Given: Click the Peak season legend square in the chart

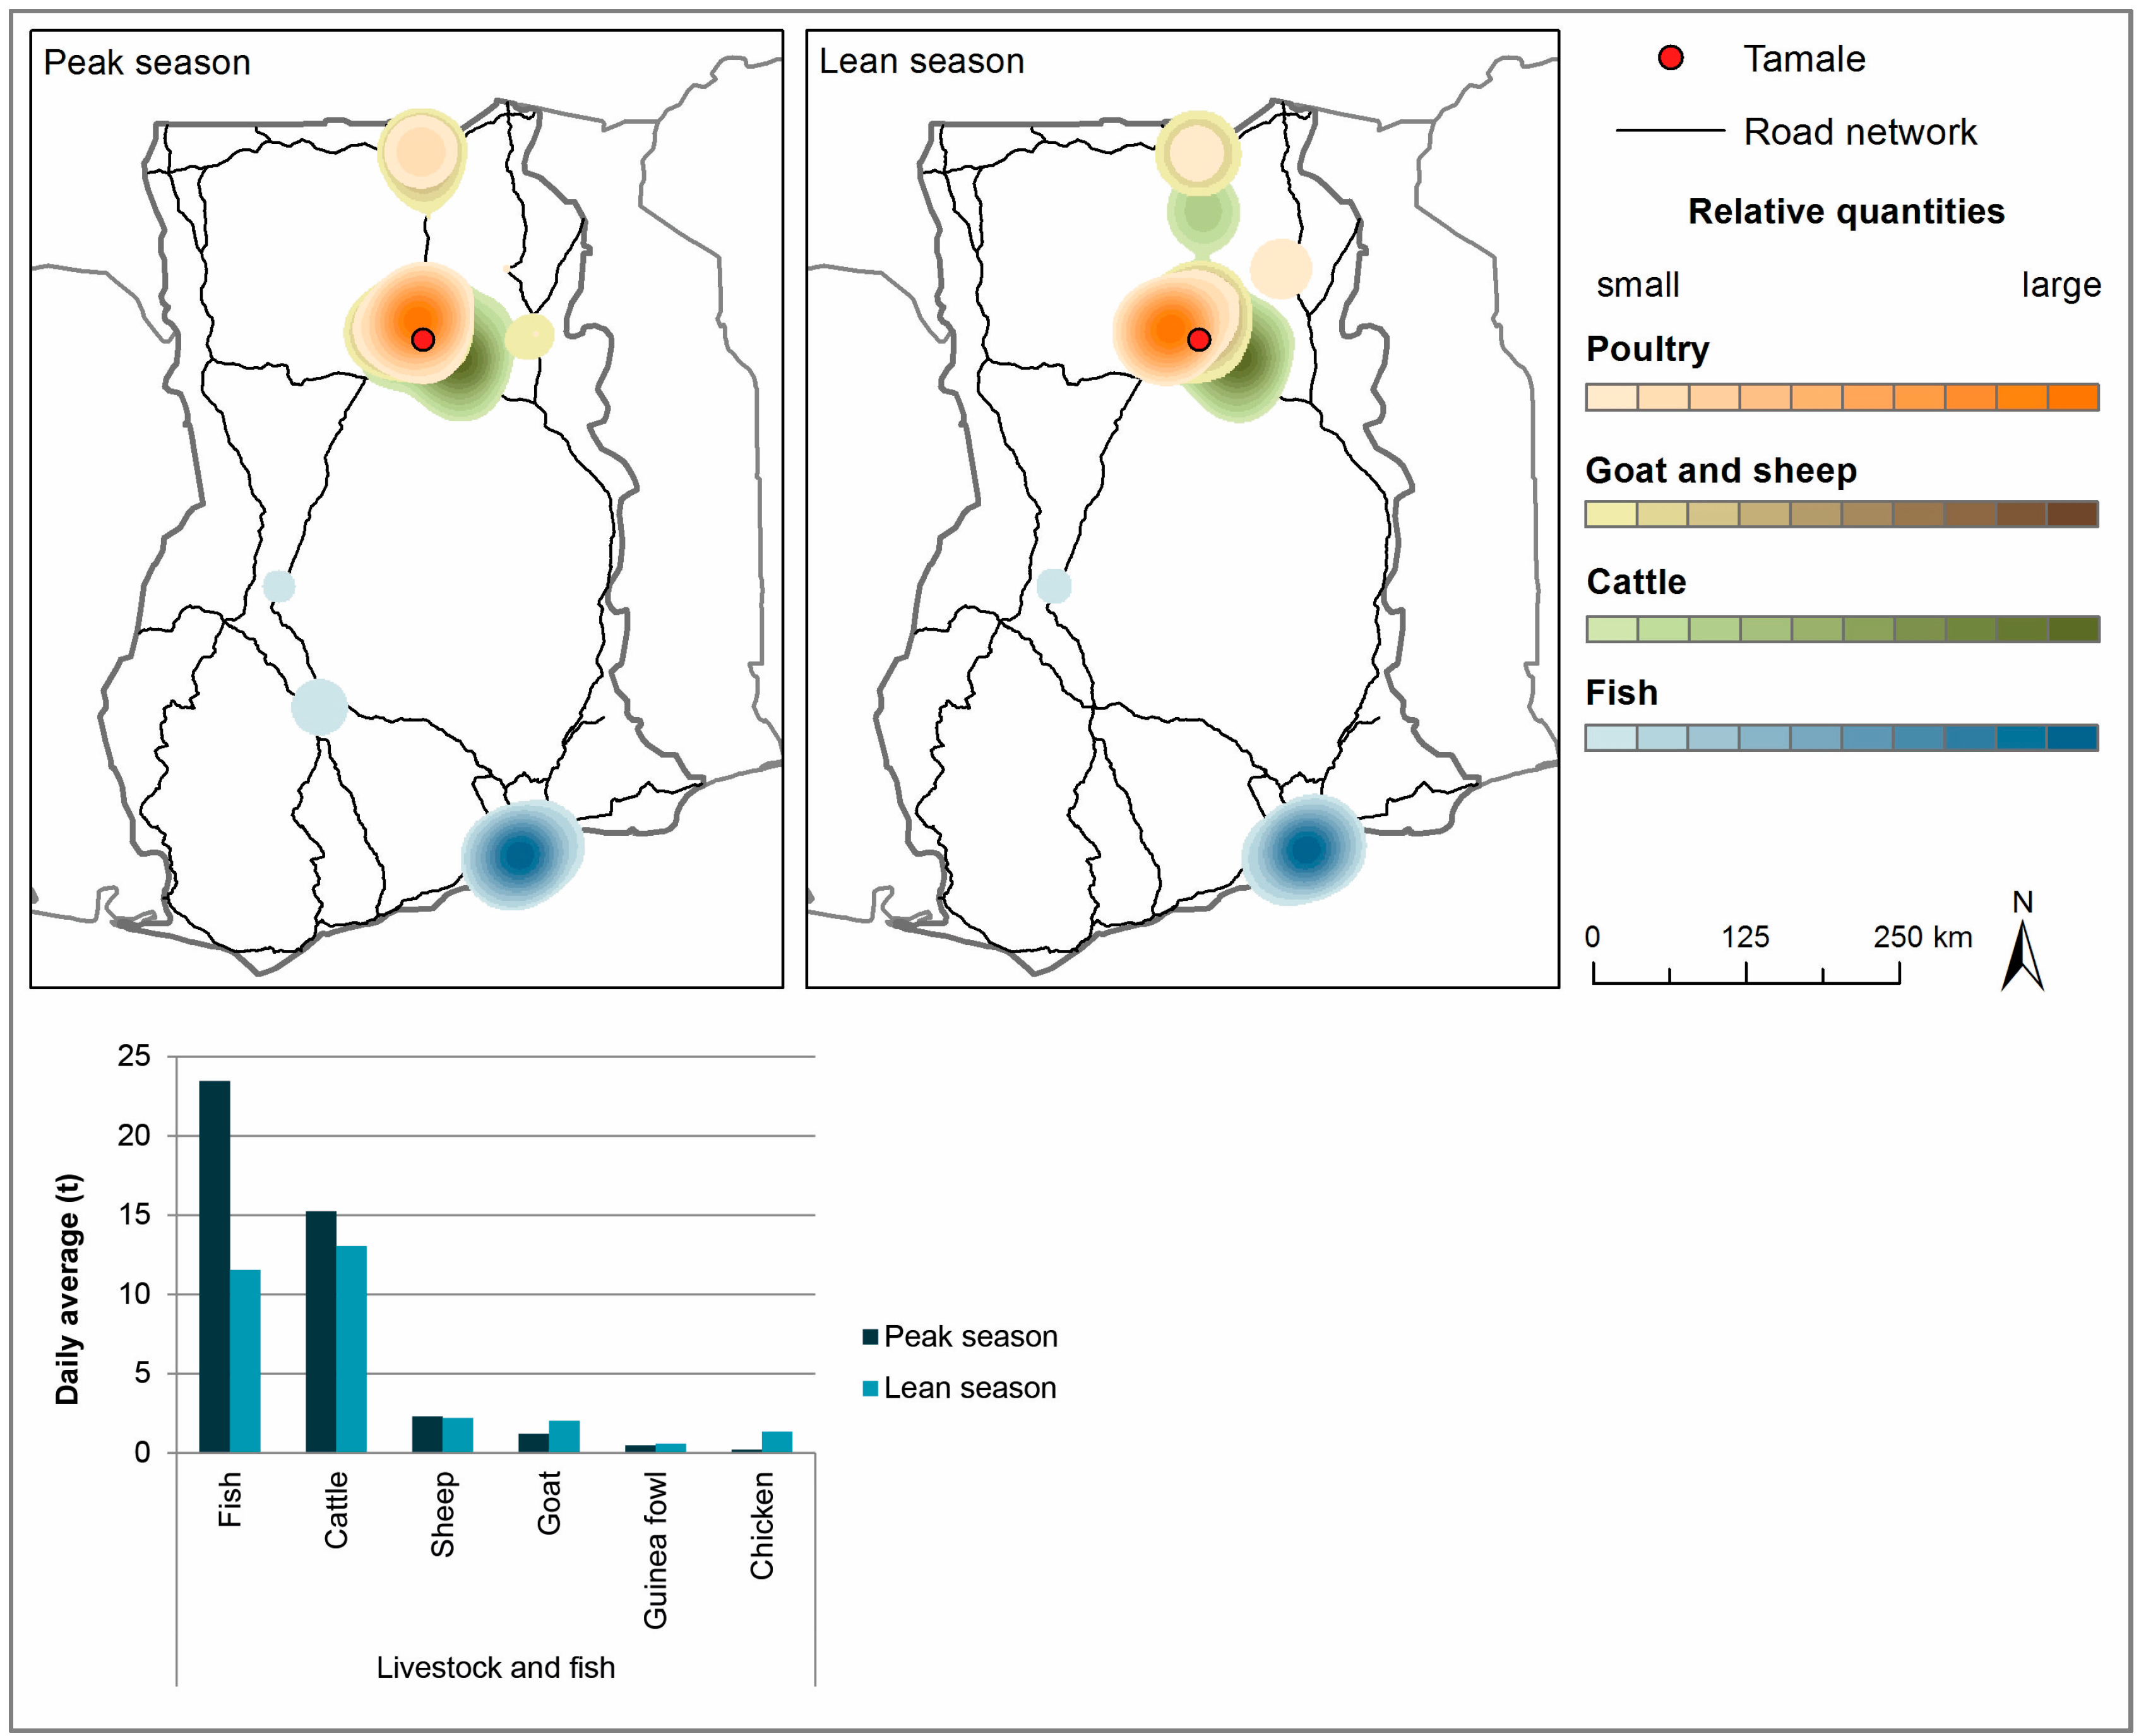Looking at the screenshot, I should pyautogui.click(x=870, y=1336).
